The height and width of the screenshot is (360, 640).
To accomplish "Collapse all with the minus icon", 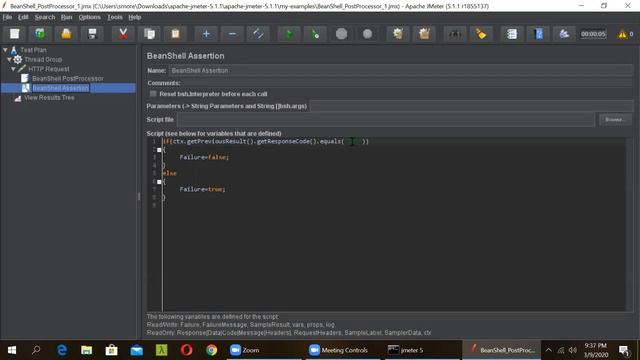I will [x=232, y=34].
